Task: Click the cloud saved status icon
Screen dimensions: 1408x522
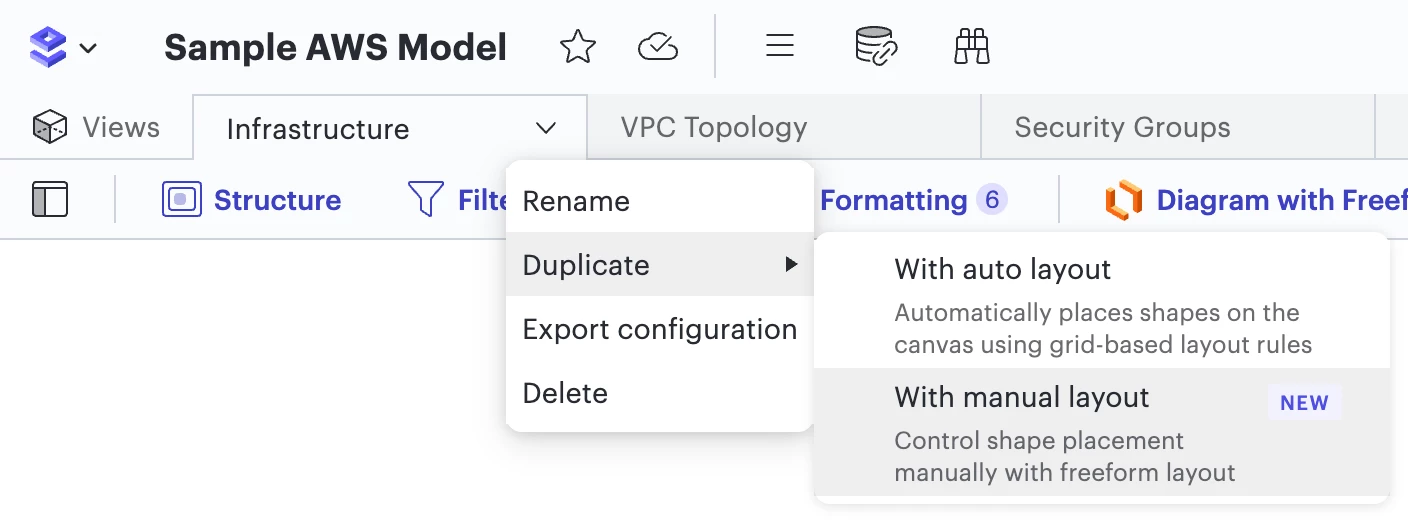Action: (x=658, y=46)
